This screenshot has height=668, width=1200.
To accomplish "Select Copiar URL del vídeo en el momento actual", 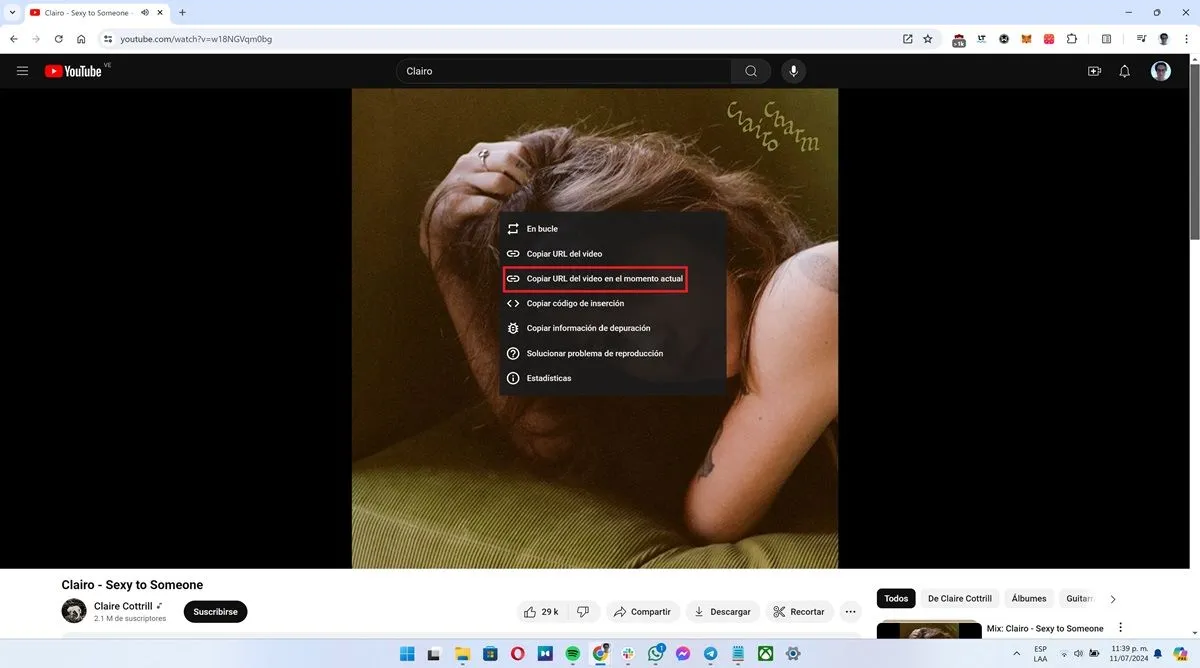I will (605, 278).
